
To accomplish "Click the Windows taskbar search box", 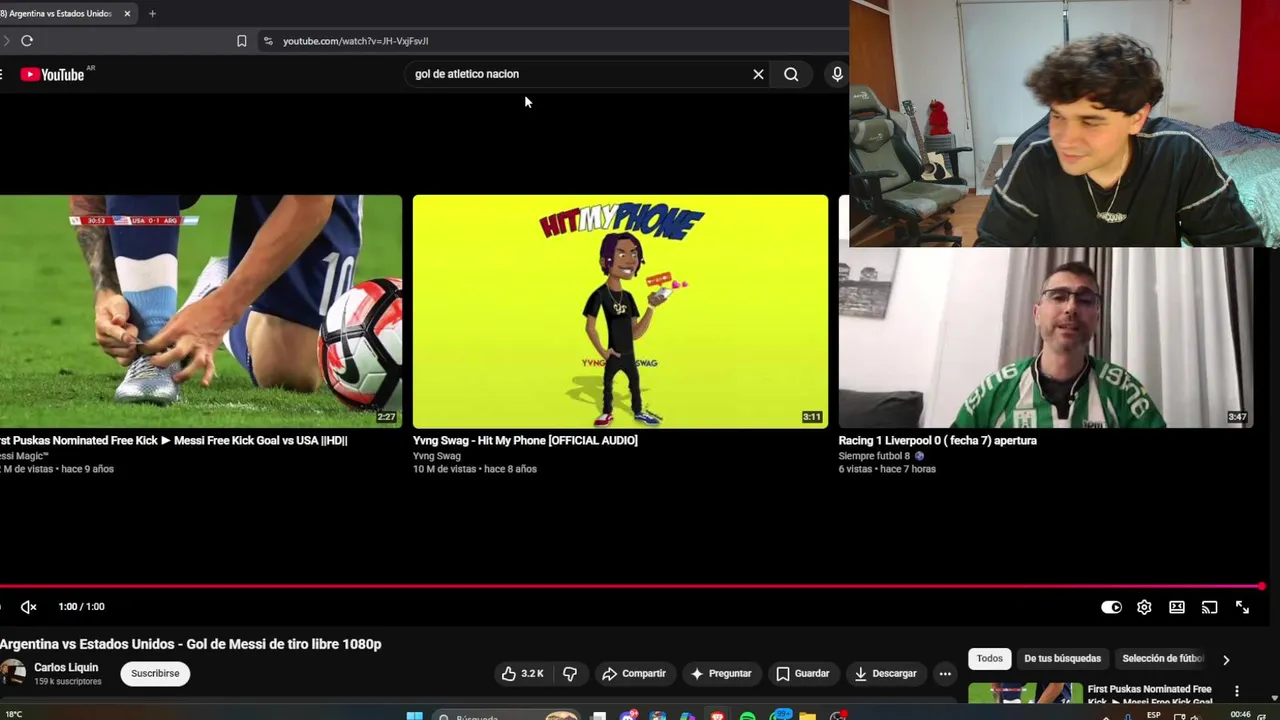I will [x=507, y=716].
